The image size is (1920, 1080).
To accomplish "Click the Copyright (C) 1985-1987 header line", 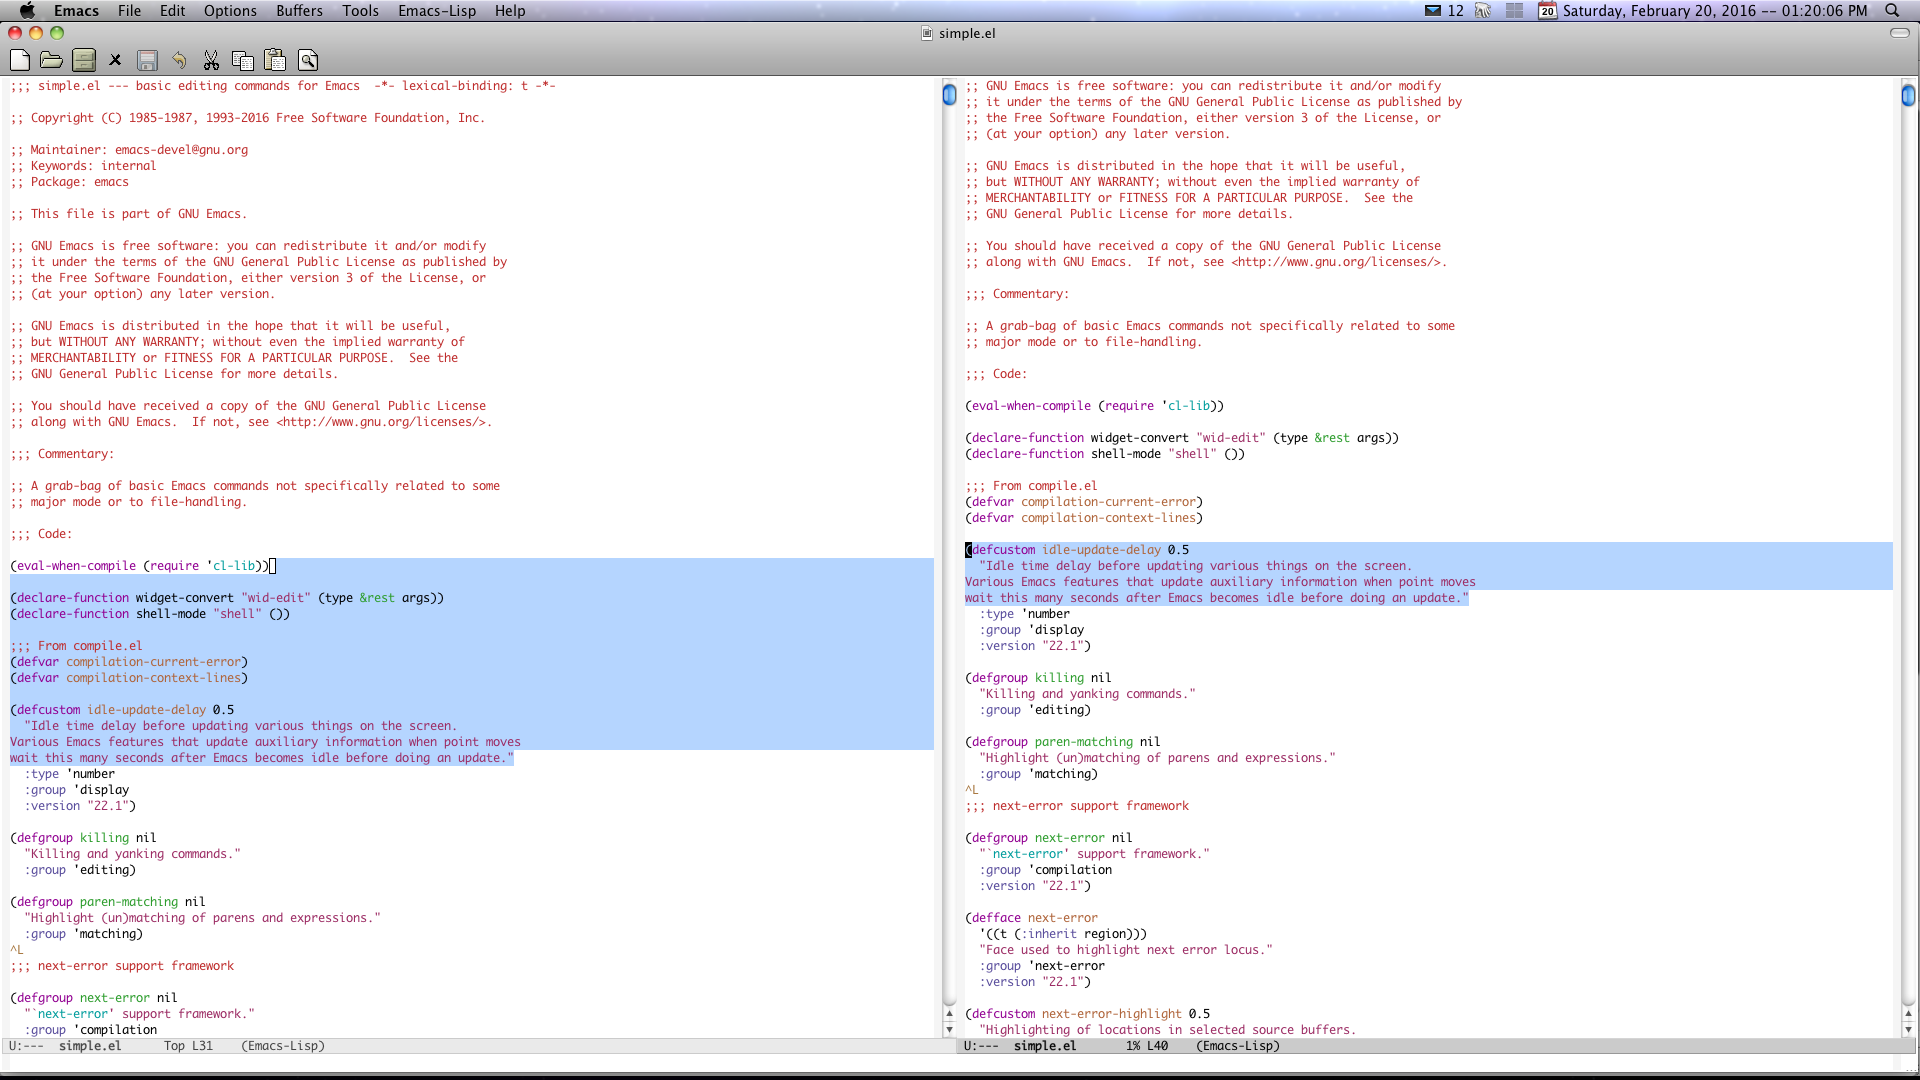I will point(247,118).
